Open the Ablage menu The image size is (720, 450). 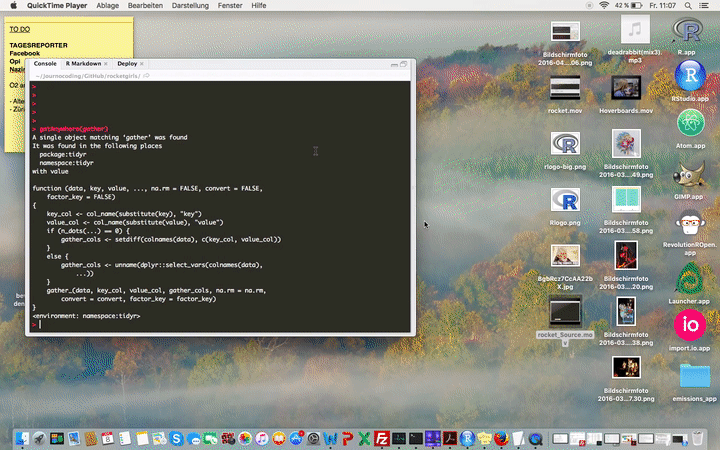pyautogui.click(x=107, y=6)
